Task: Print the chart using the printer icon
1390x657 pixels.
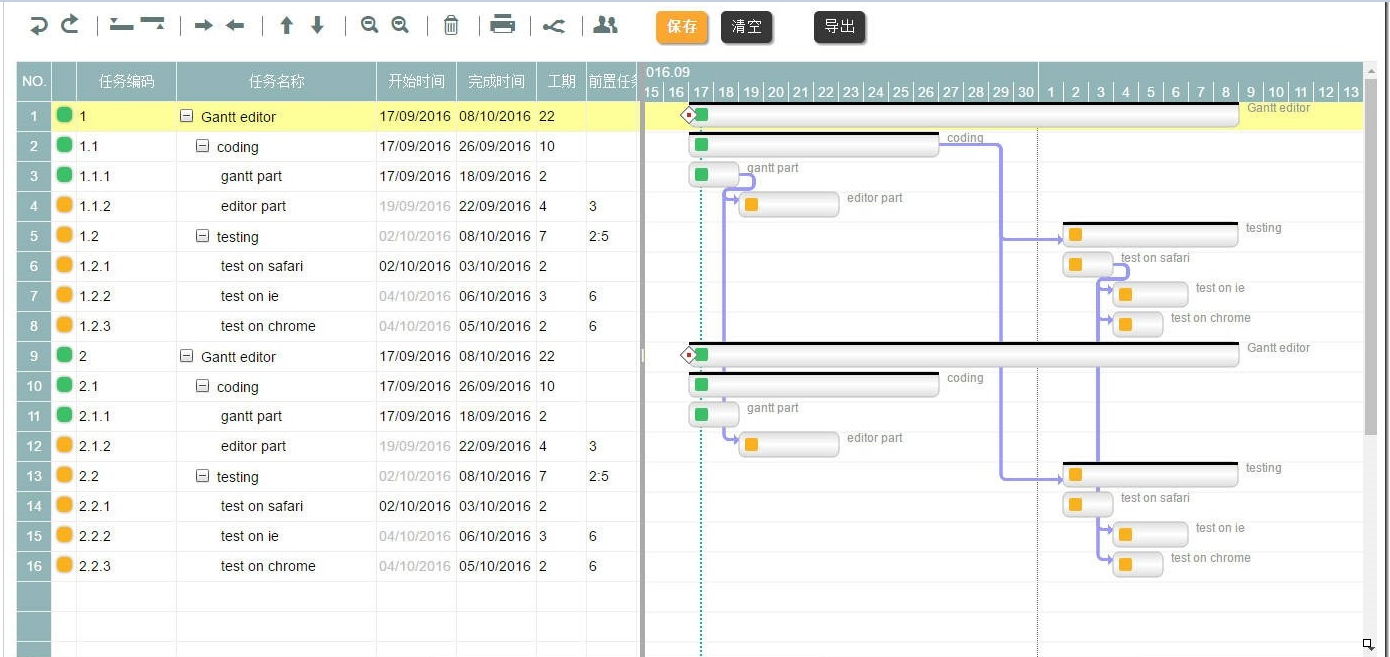Action: coord(503,26)
